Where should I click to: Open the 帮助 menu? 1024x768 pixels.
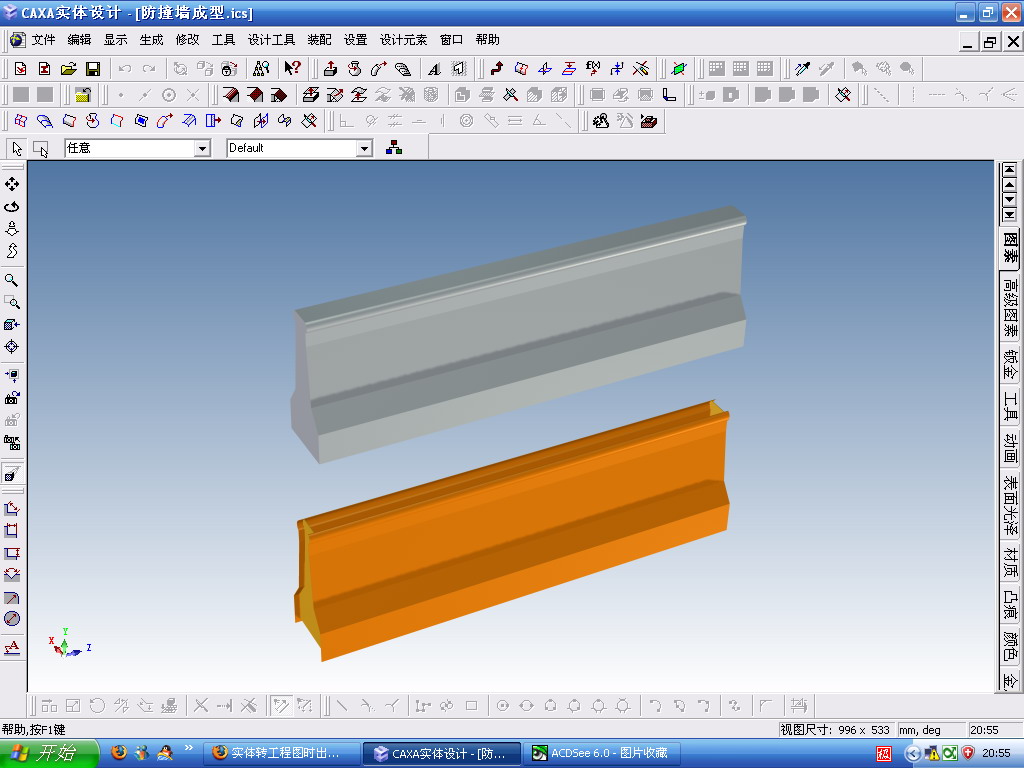487,40
